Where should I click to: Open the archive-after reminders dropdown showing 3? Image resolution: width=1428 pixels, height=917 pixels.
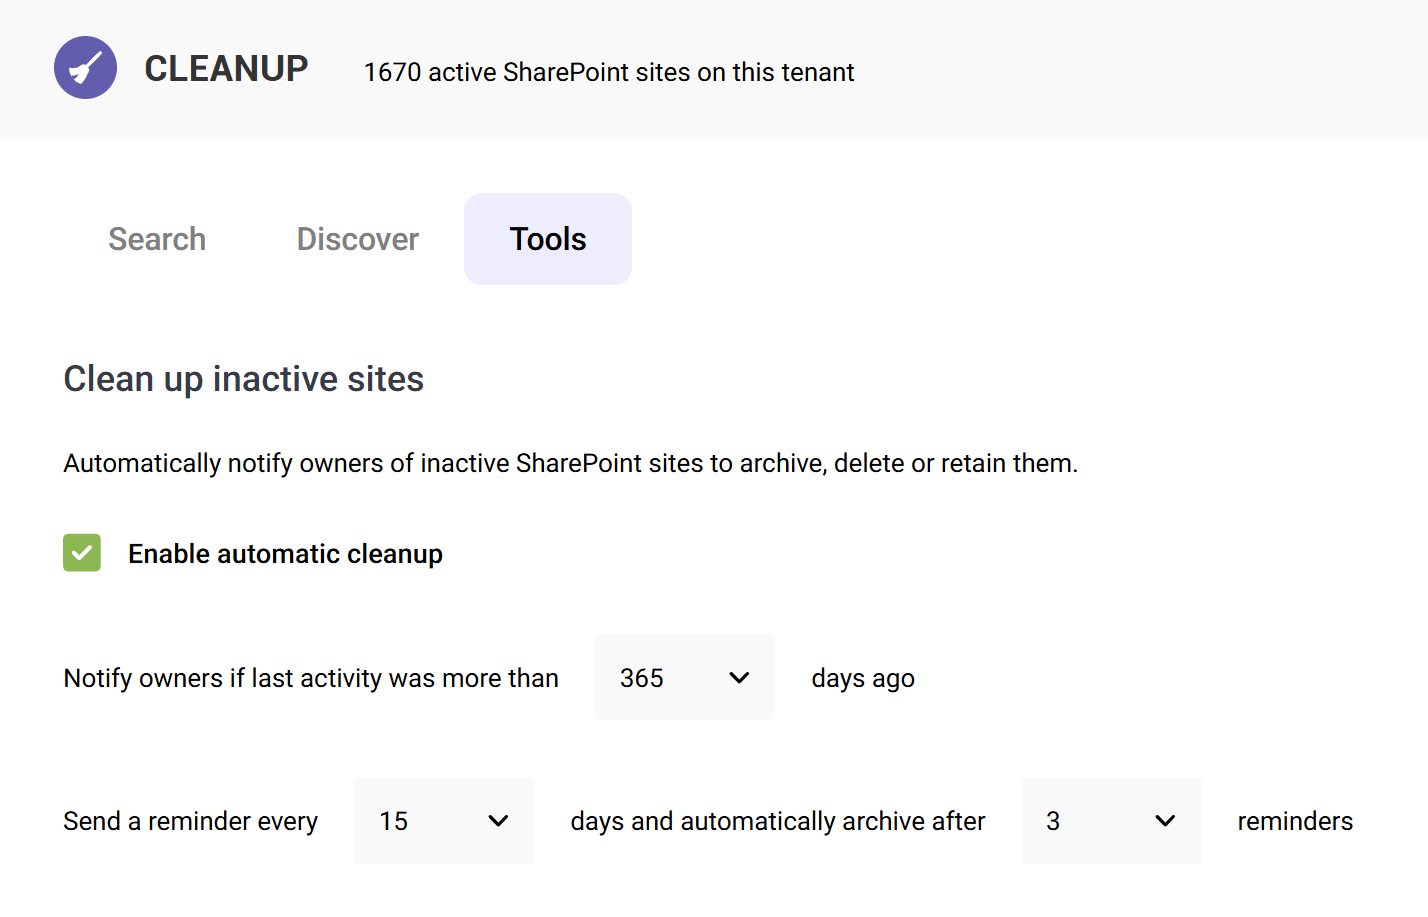coord(1111,821)
